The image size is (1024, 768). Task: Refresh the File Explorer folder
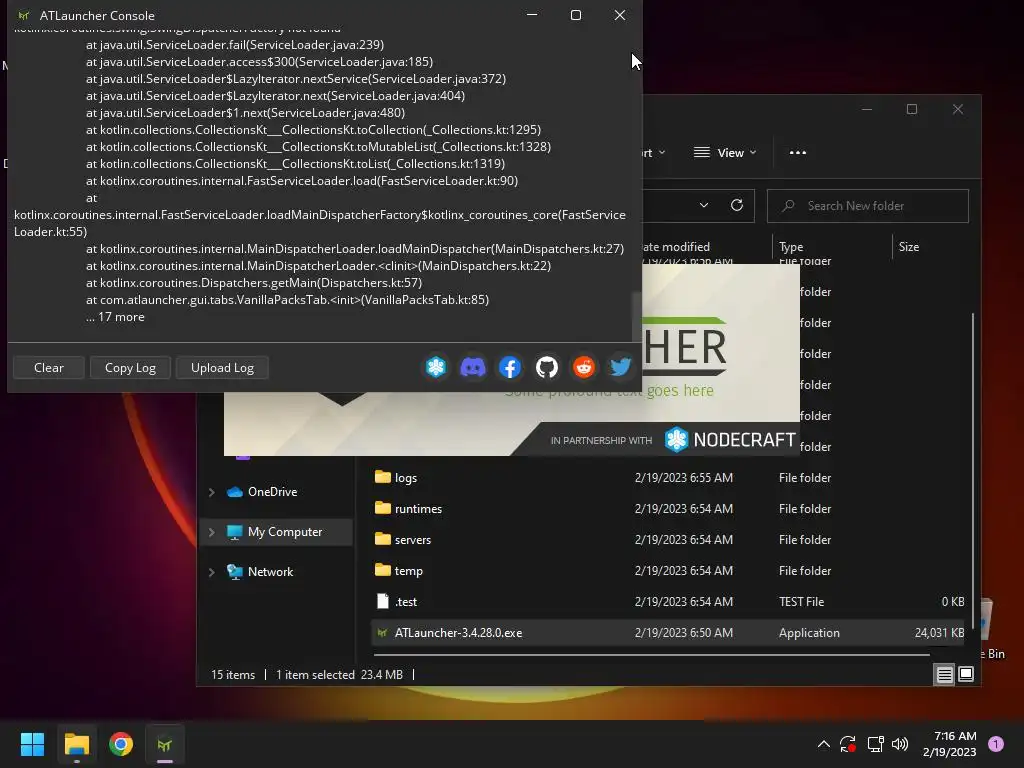(737, 206)
